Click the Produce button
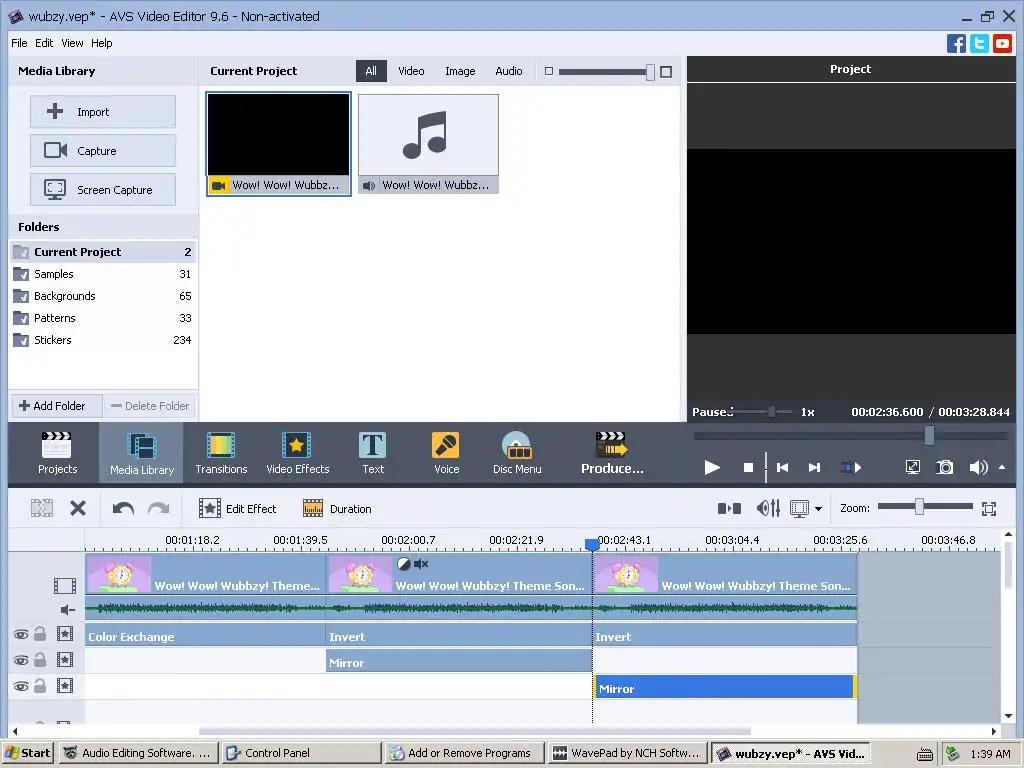This screenshot has height=768, width=1024. [x=612, y=453]
